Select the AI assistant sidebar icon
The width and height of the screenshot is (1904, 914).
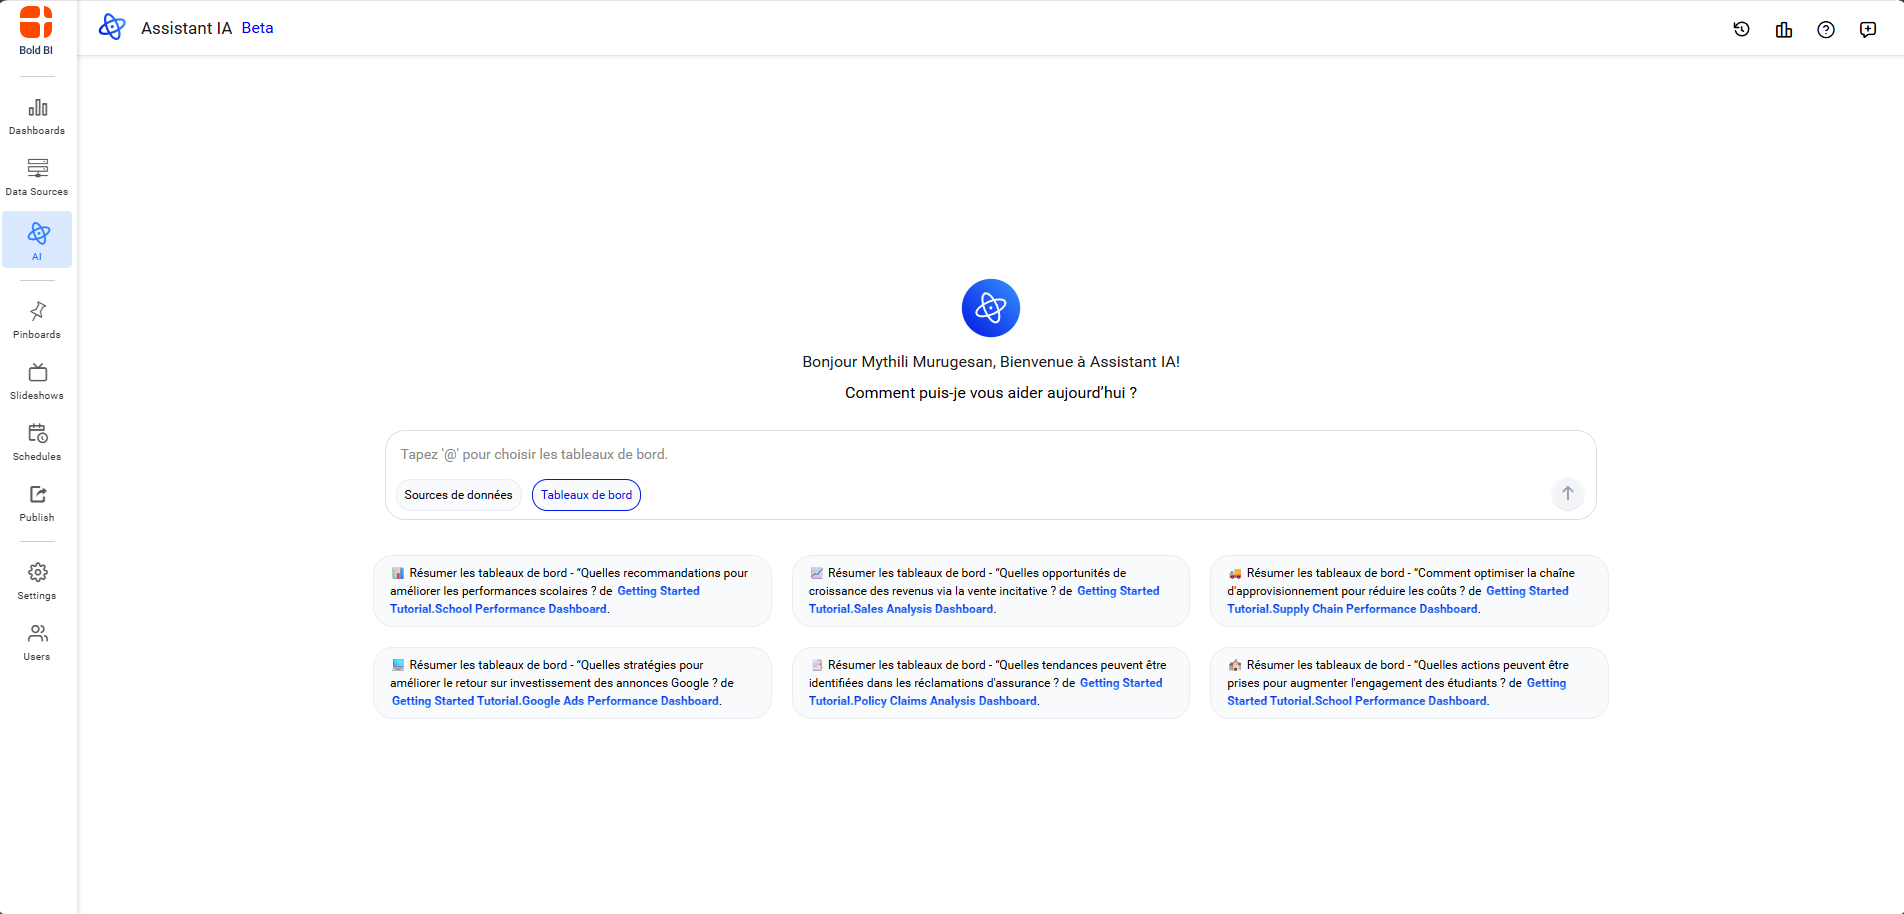37,240
